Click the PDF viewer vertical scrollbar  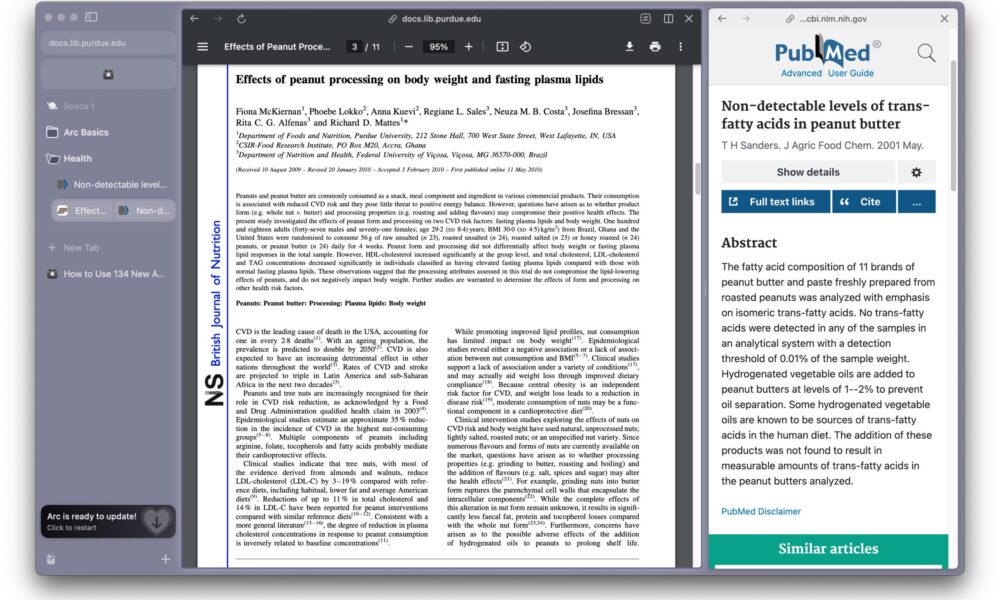coord(697,179)
